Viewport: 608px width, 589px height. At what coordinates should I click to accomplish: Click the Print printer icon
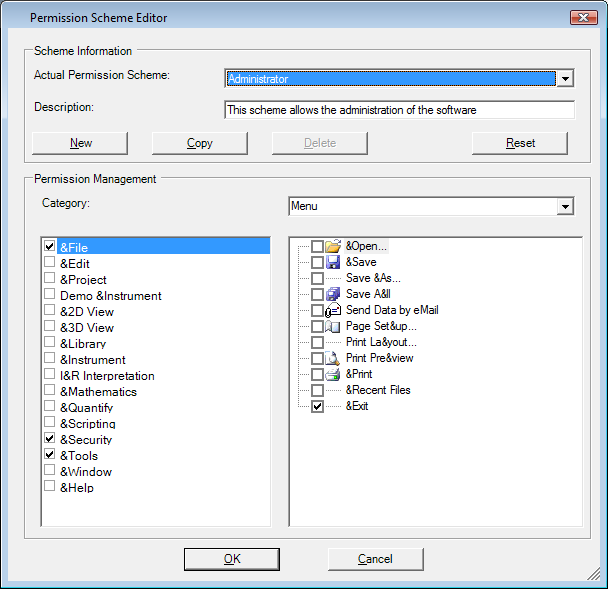tap(334, 374)
